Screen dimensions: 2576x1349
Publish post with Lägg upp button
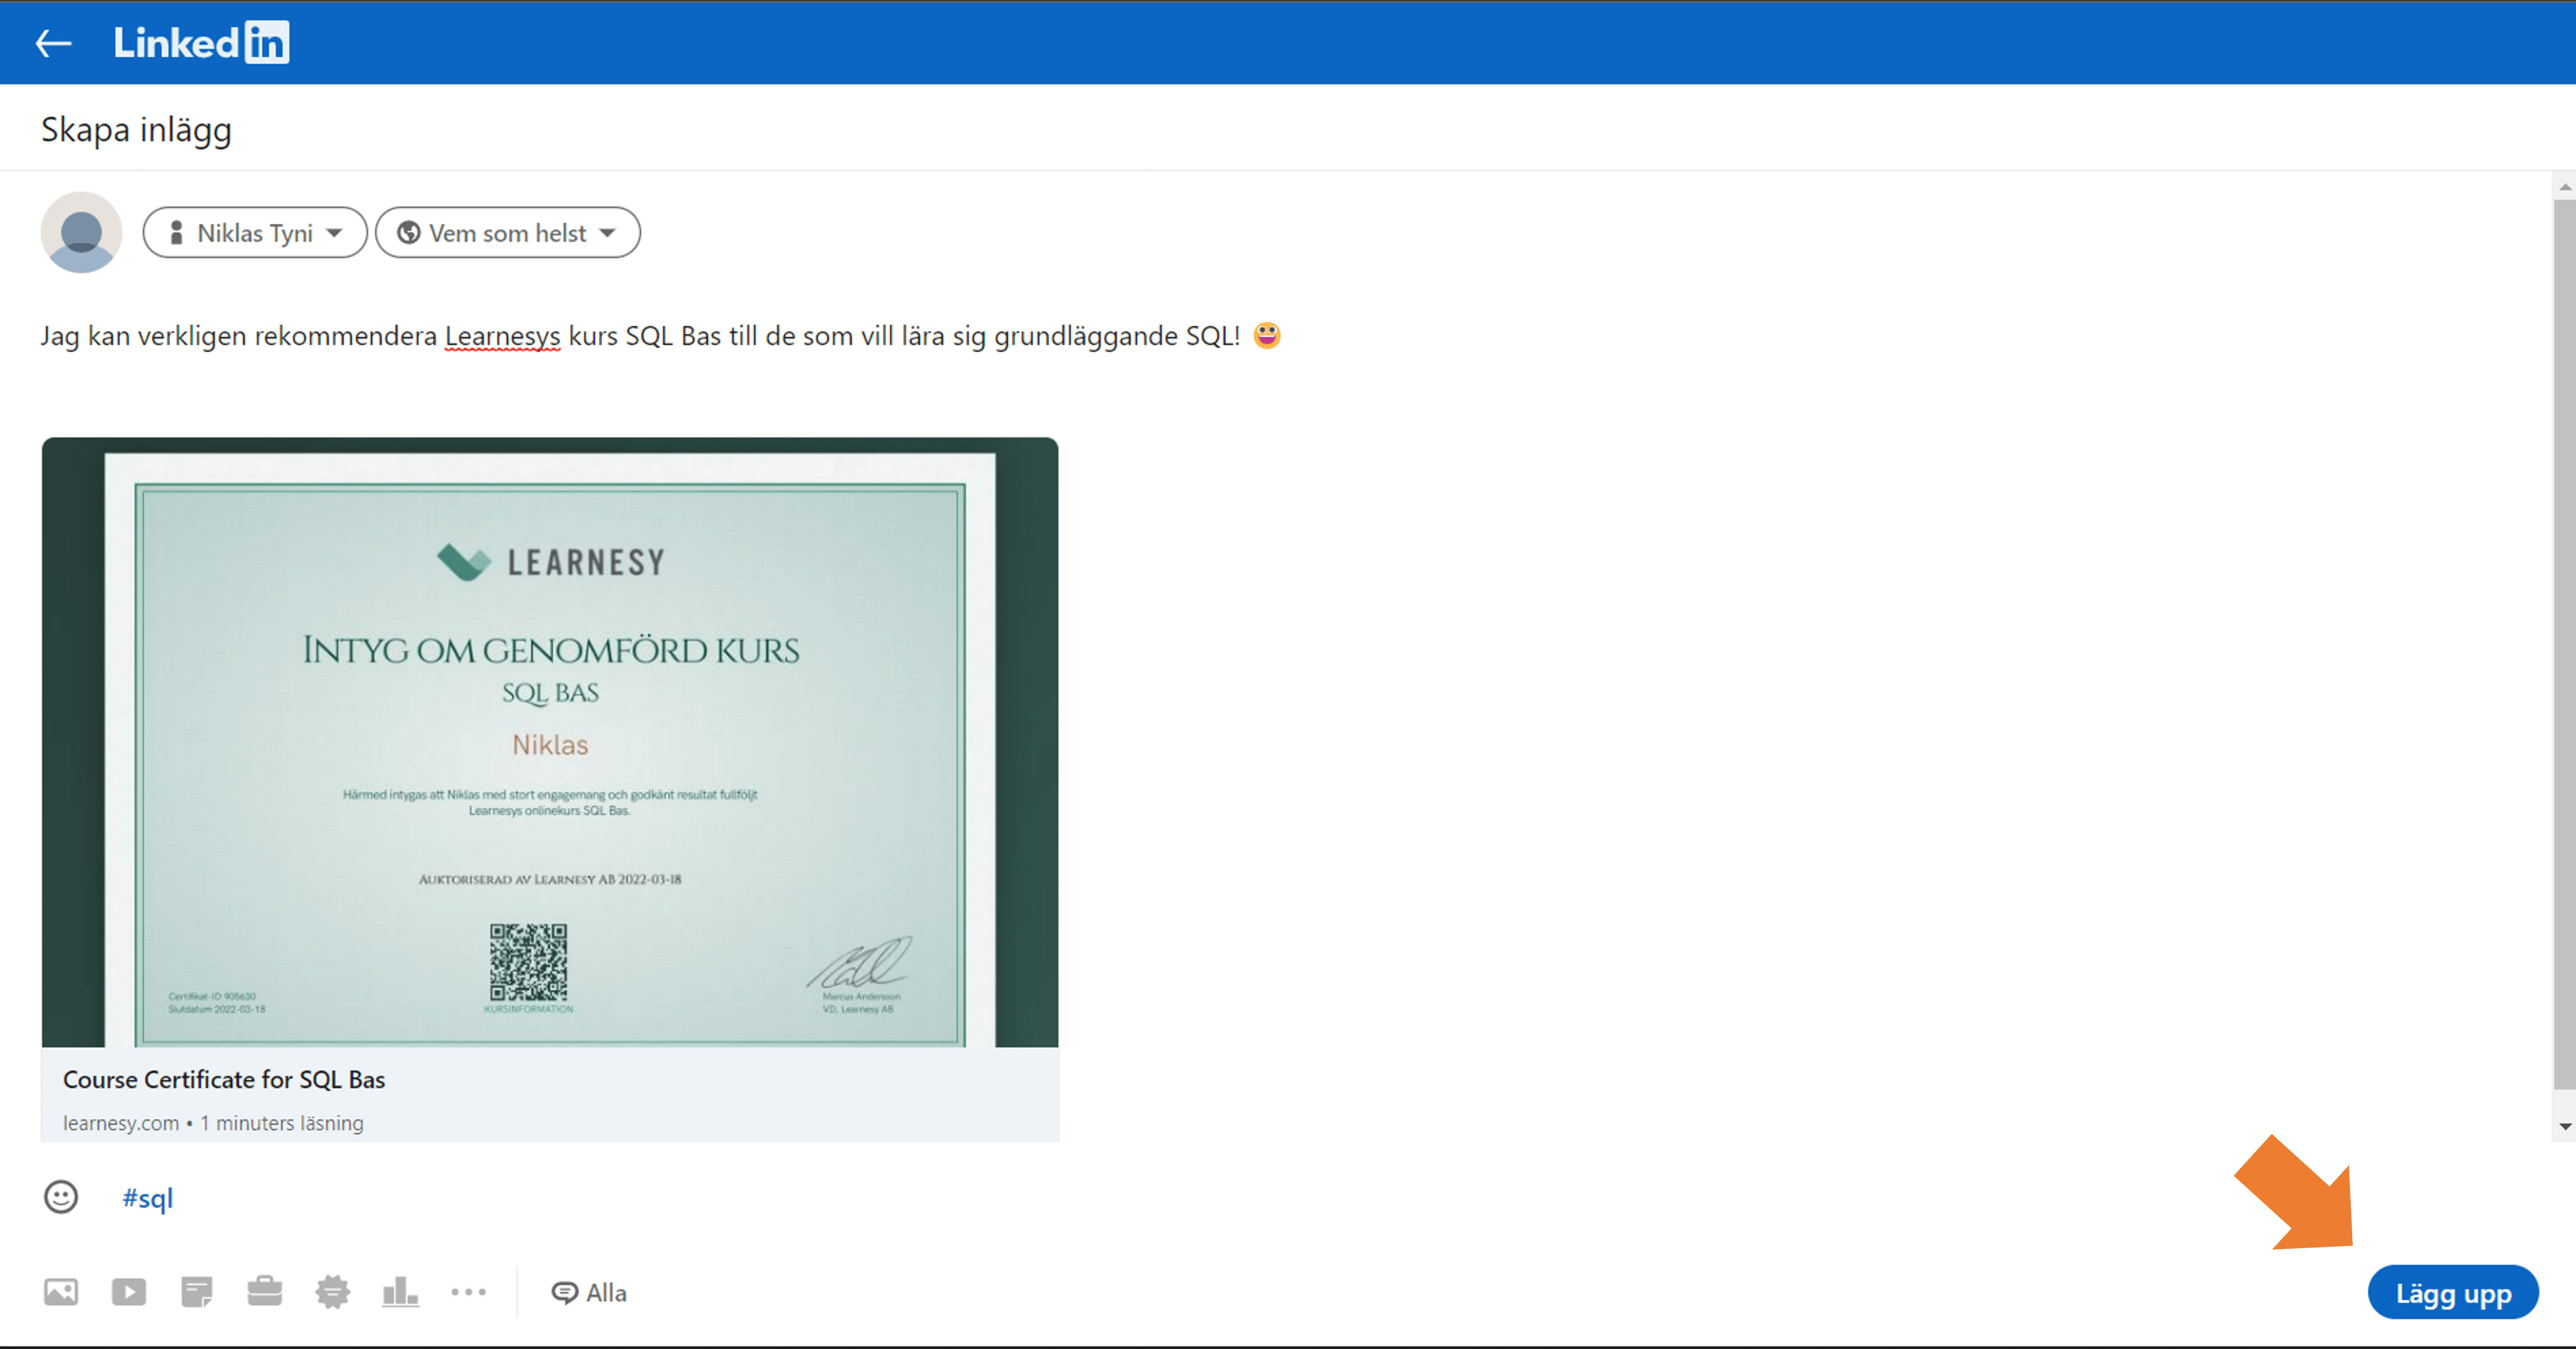coord(2453,1293)
